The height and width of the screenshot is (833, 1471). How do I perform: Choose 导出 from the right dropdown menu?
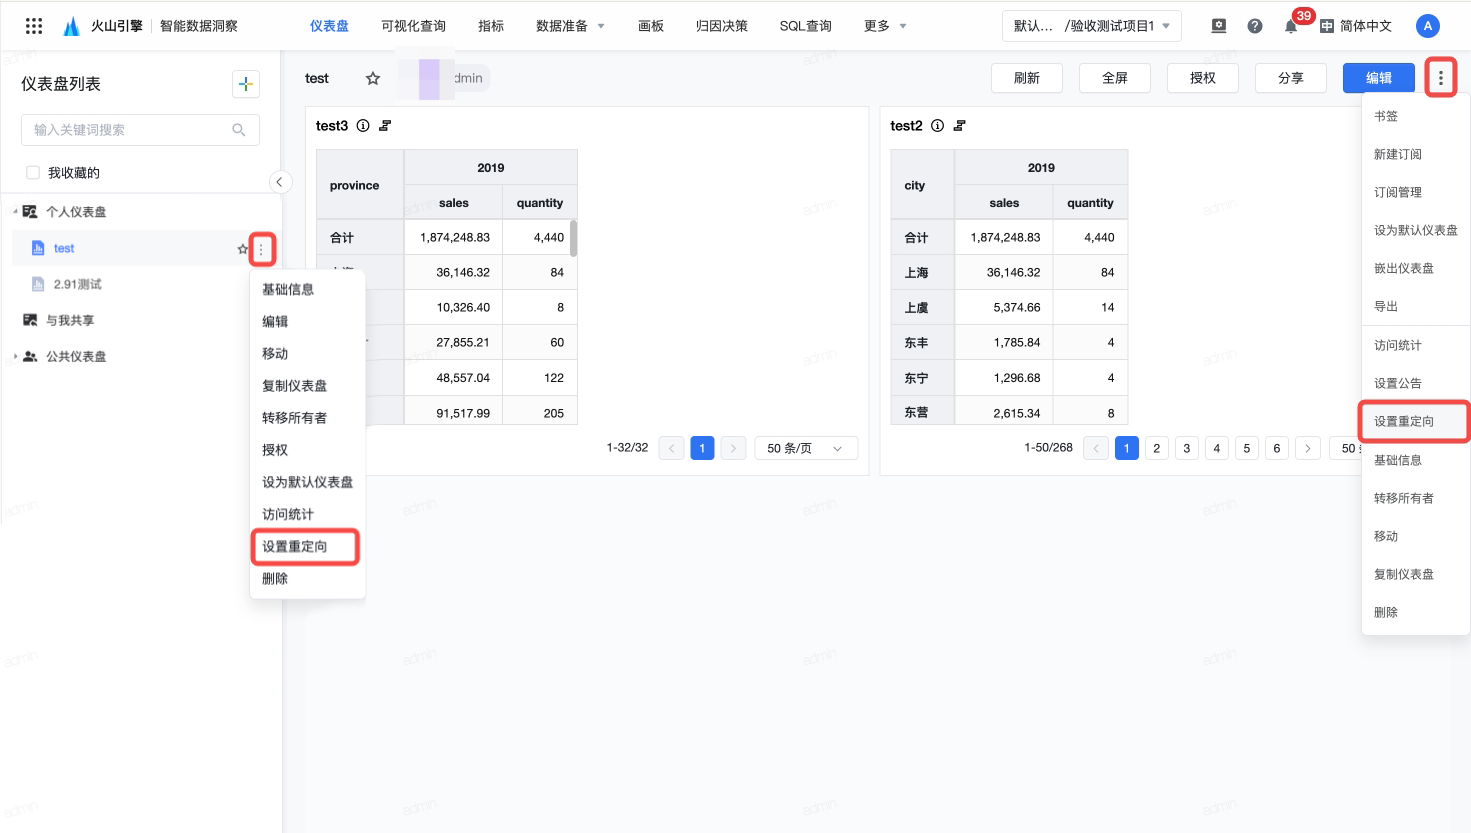[x=1386, y=307]
